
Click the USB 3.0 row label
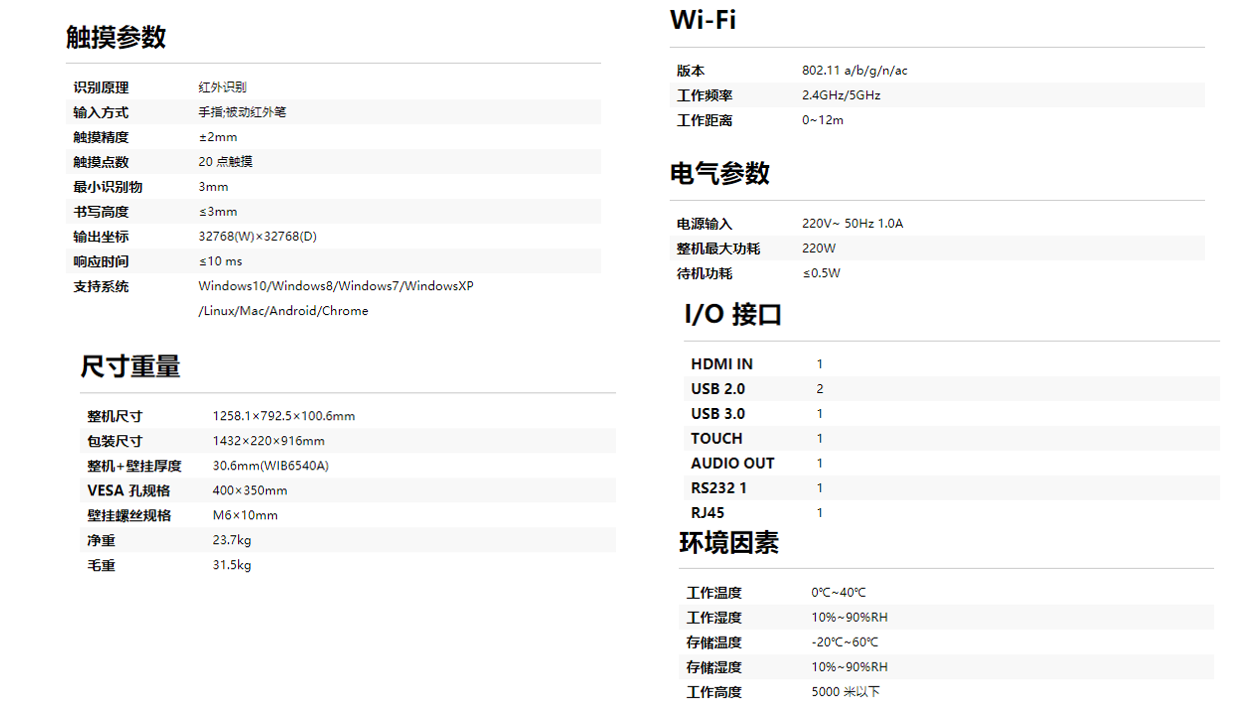click(x=718, y=414)
